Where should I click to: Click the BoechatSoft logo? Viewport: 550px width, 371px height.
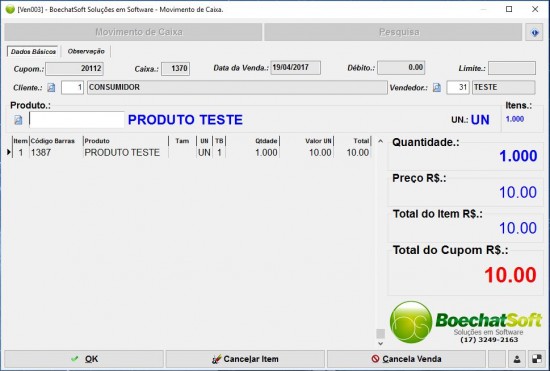point(466,323)
